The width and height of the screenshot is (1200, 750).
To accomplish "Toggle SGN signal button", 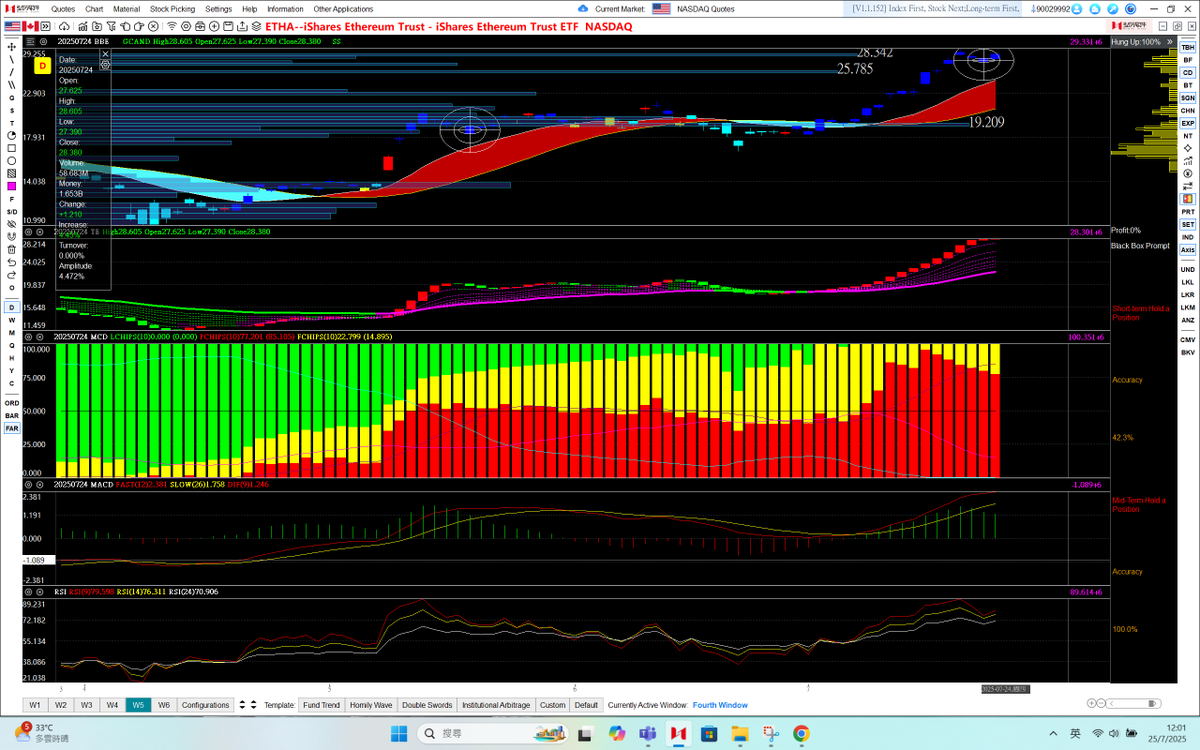I will [1187, 98].
